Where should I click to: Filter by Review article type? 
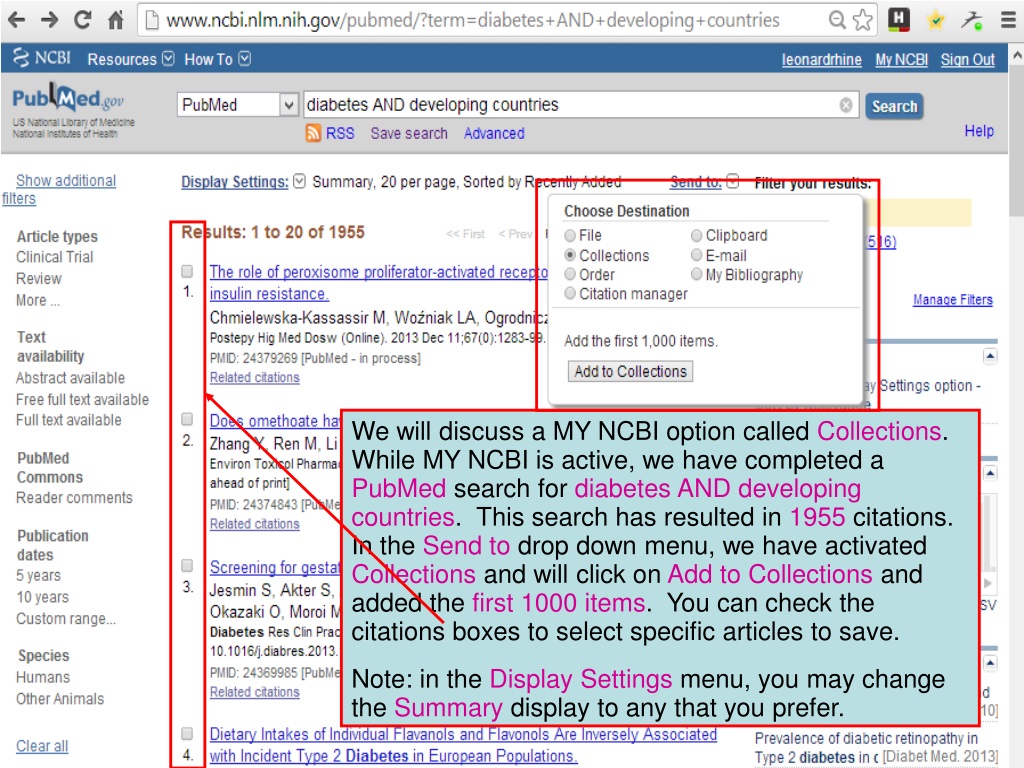coord(39,279)
